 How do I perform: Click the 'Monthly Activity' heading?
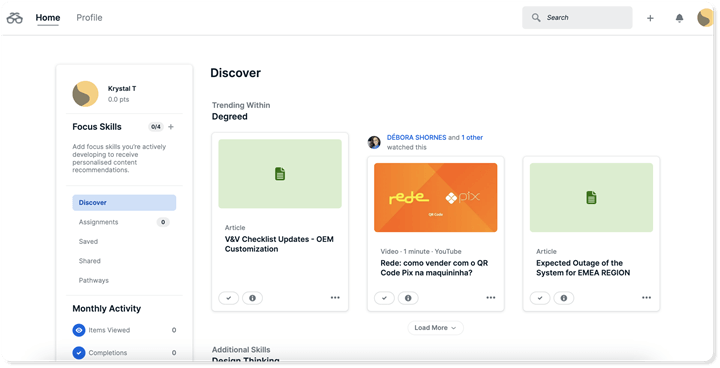[x=107, y=309]
